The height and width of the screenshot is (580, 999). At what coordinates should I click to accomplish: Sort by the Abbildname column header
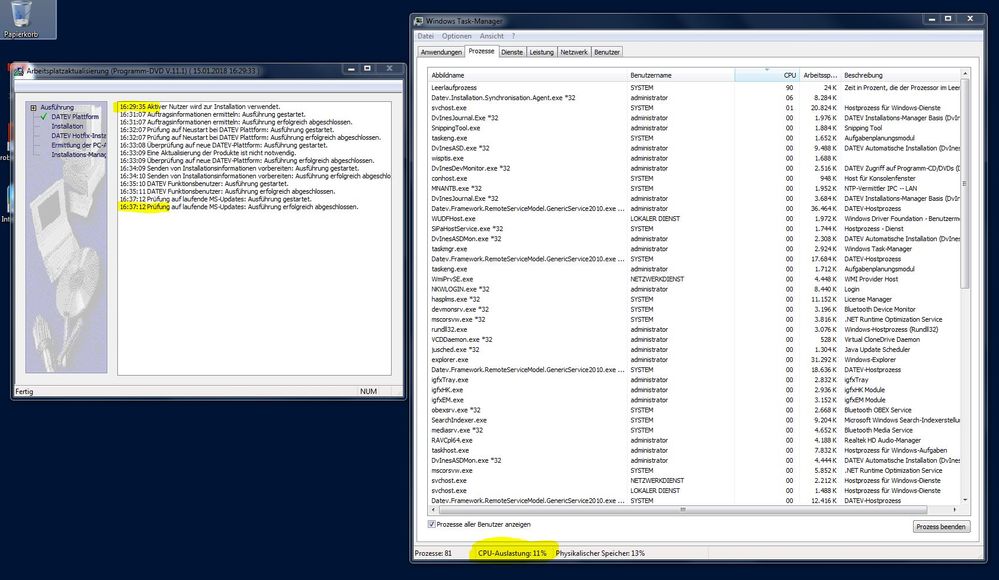(528, 75)
